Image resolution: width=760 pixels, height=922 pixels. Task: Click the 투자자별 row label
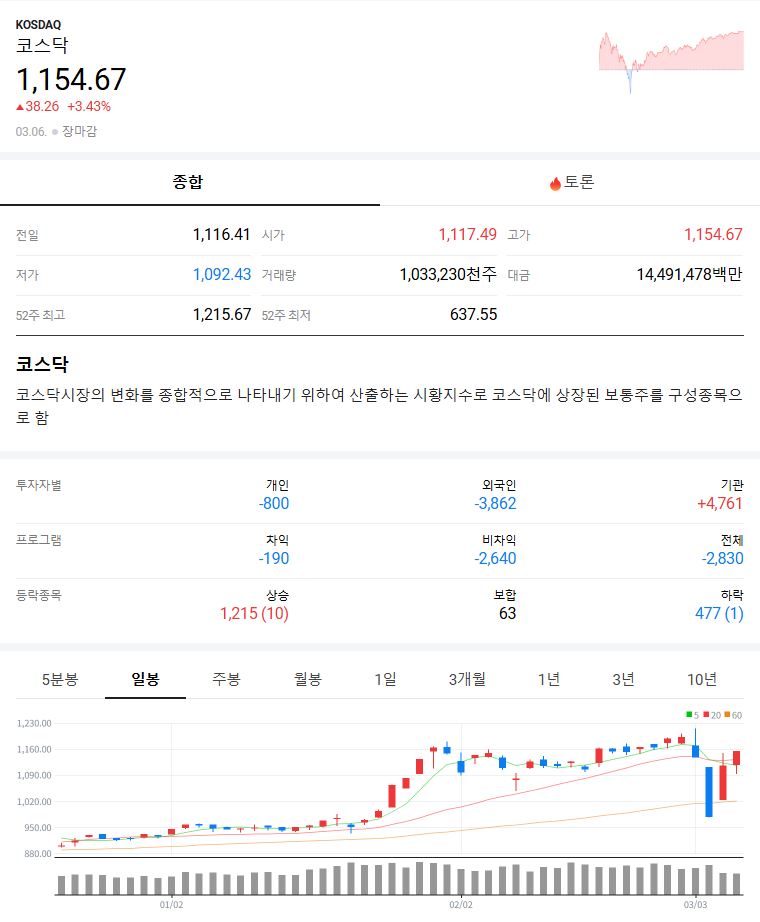tap(39, 486)
